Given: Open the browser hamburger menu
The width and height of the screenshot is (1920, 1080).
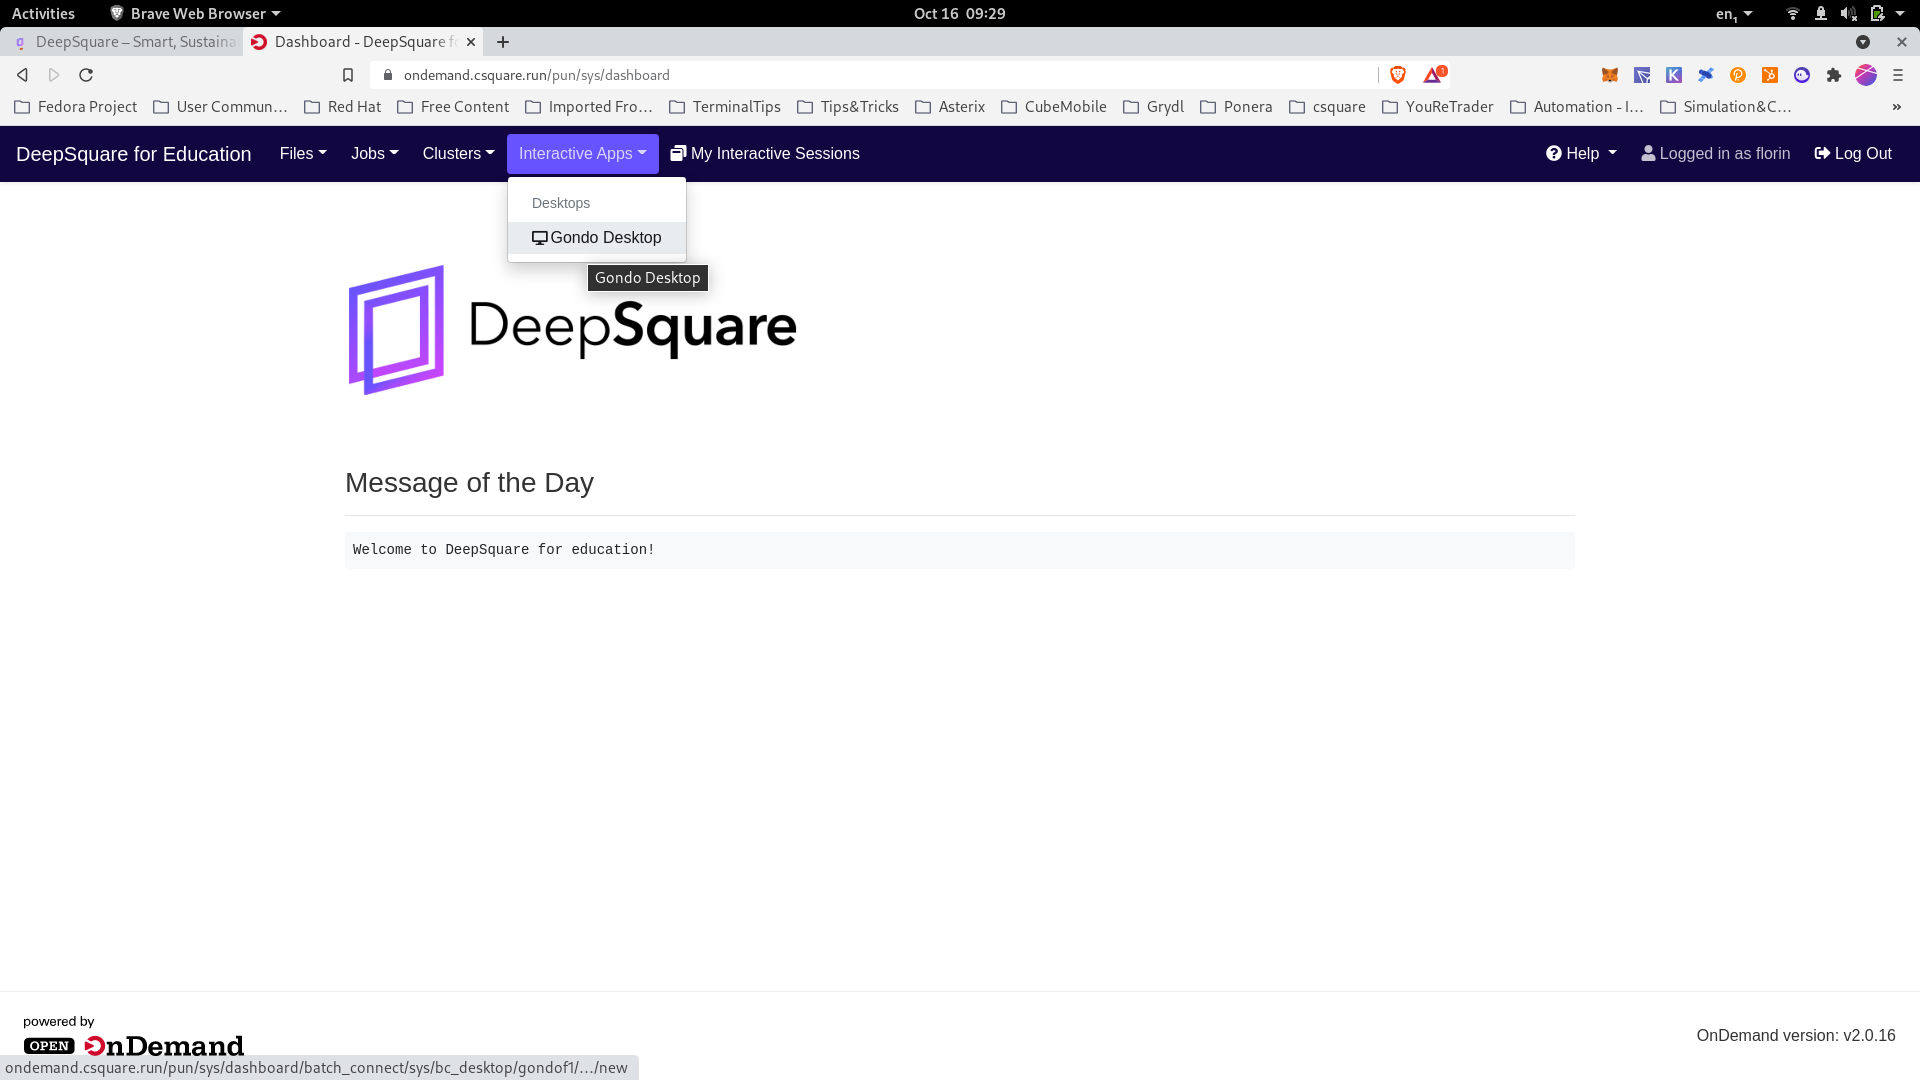Looking at the screenshot, I should [1898, 75].
